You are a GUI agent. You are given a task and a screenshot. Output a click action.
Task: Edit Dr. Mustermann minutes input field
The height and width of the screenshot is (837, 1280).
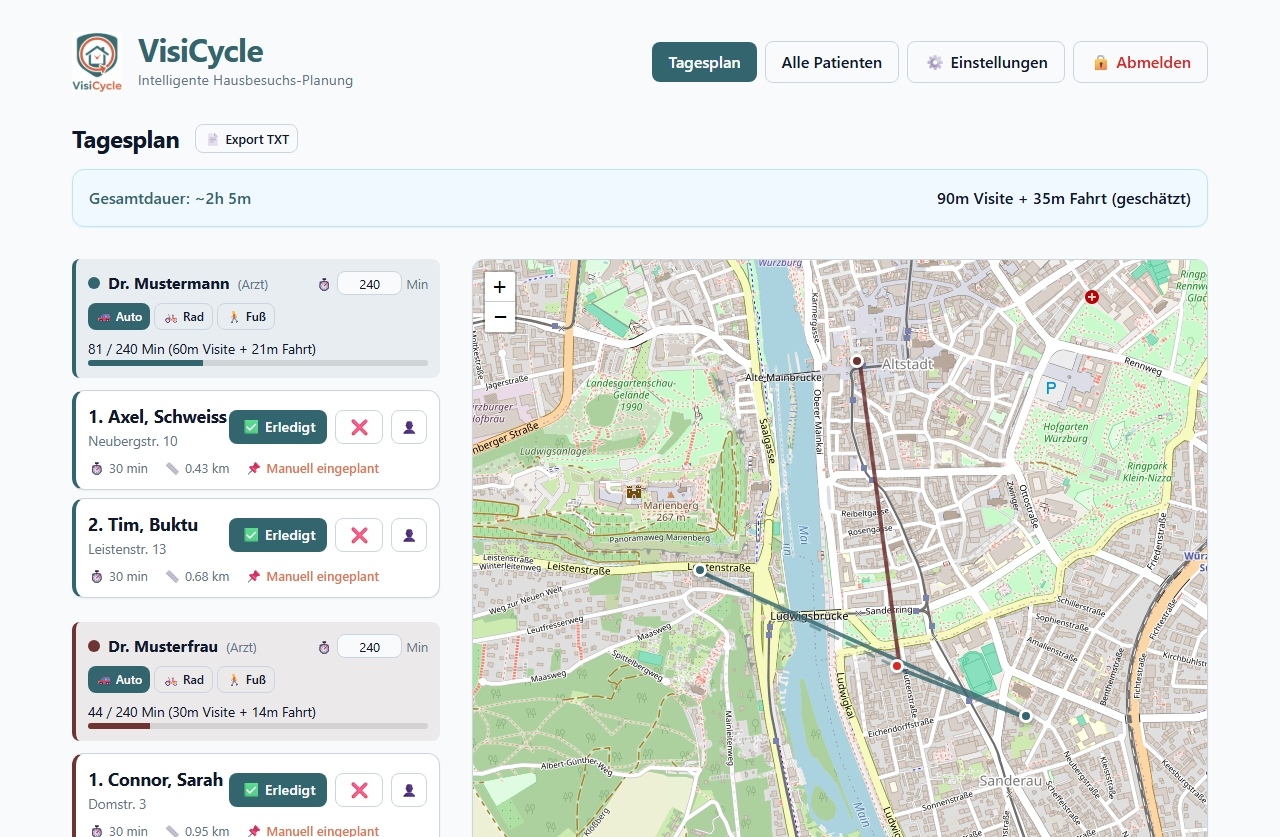pyautogui.click(x=369, y=284)
